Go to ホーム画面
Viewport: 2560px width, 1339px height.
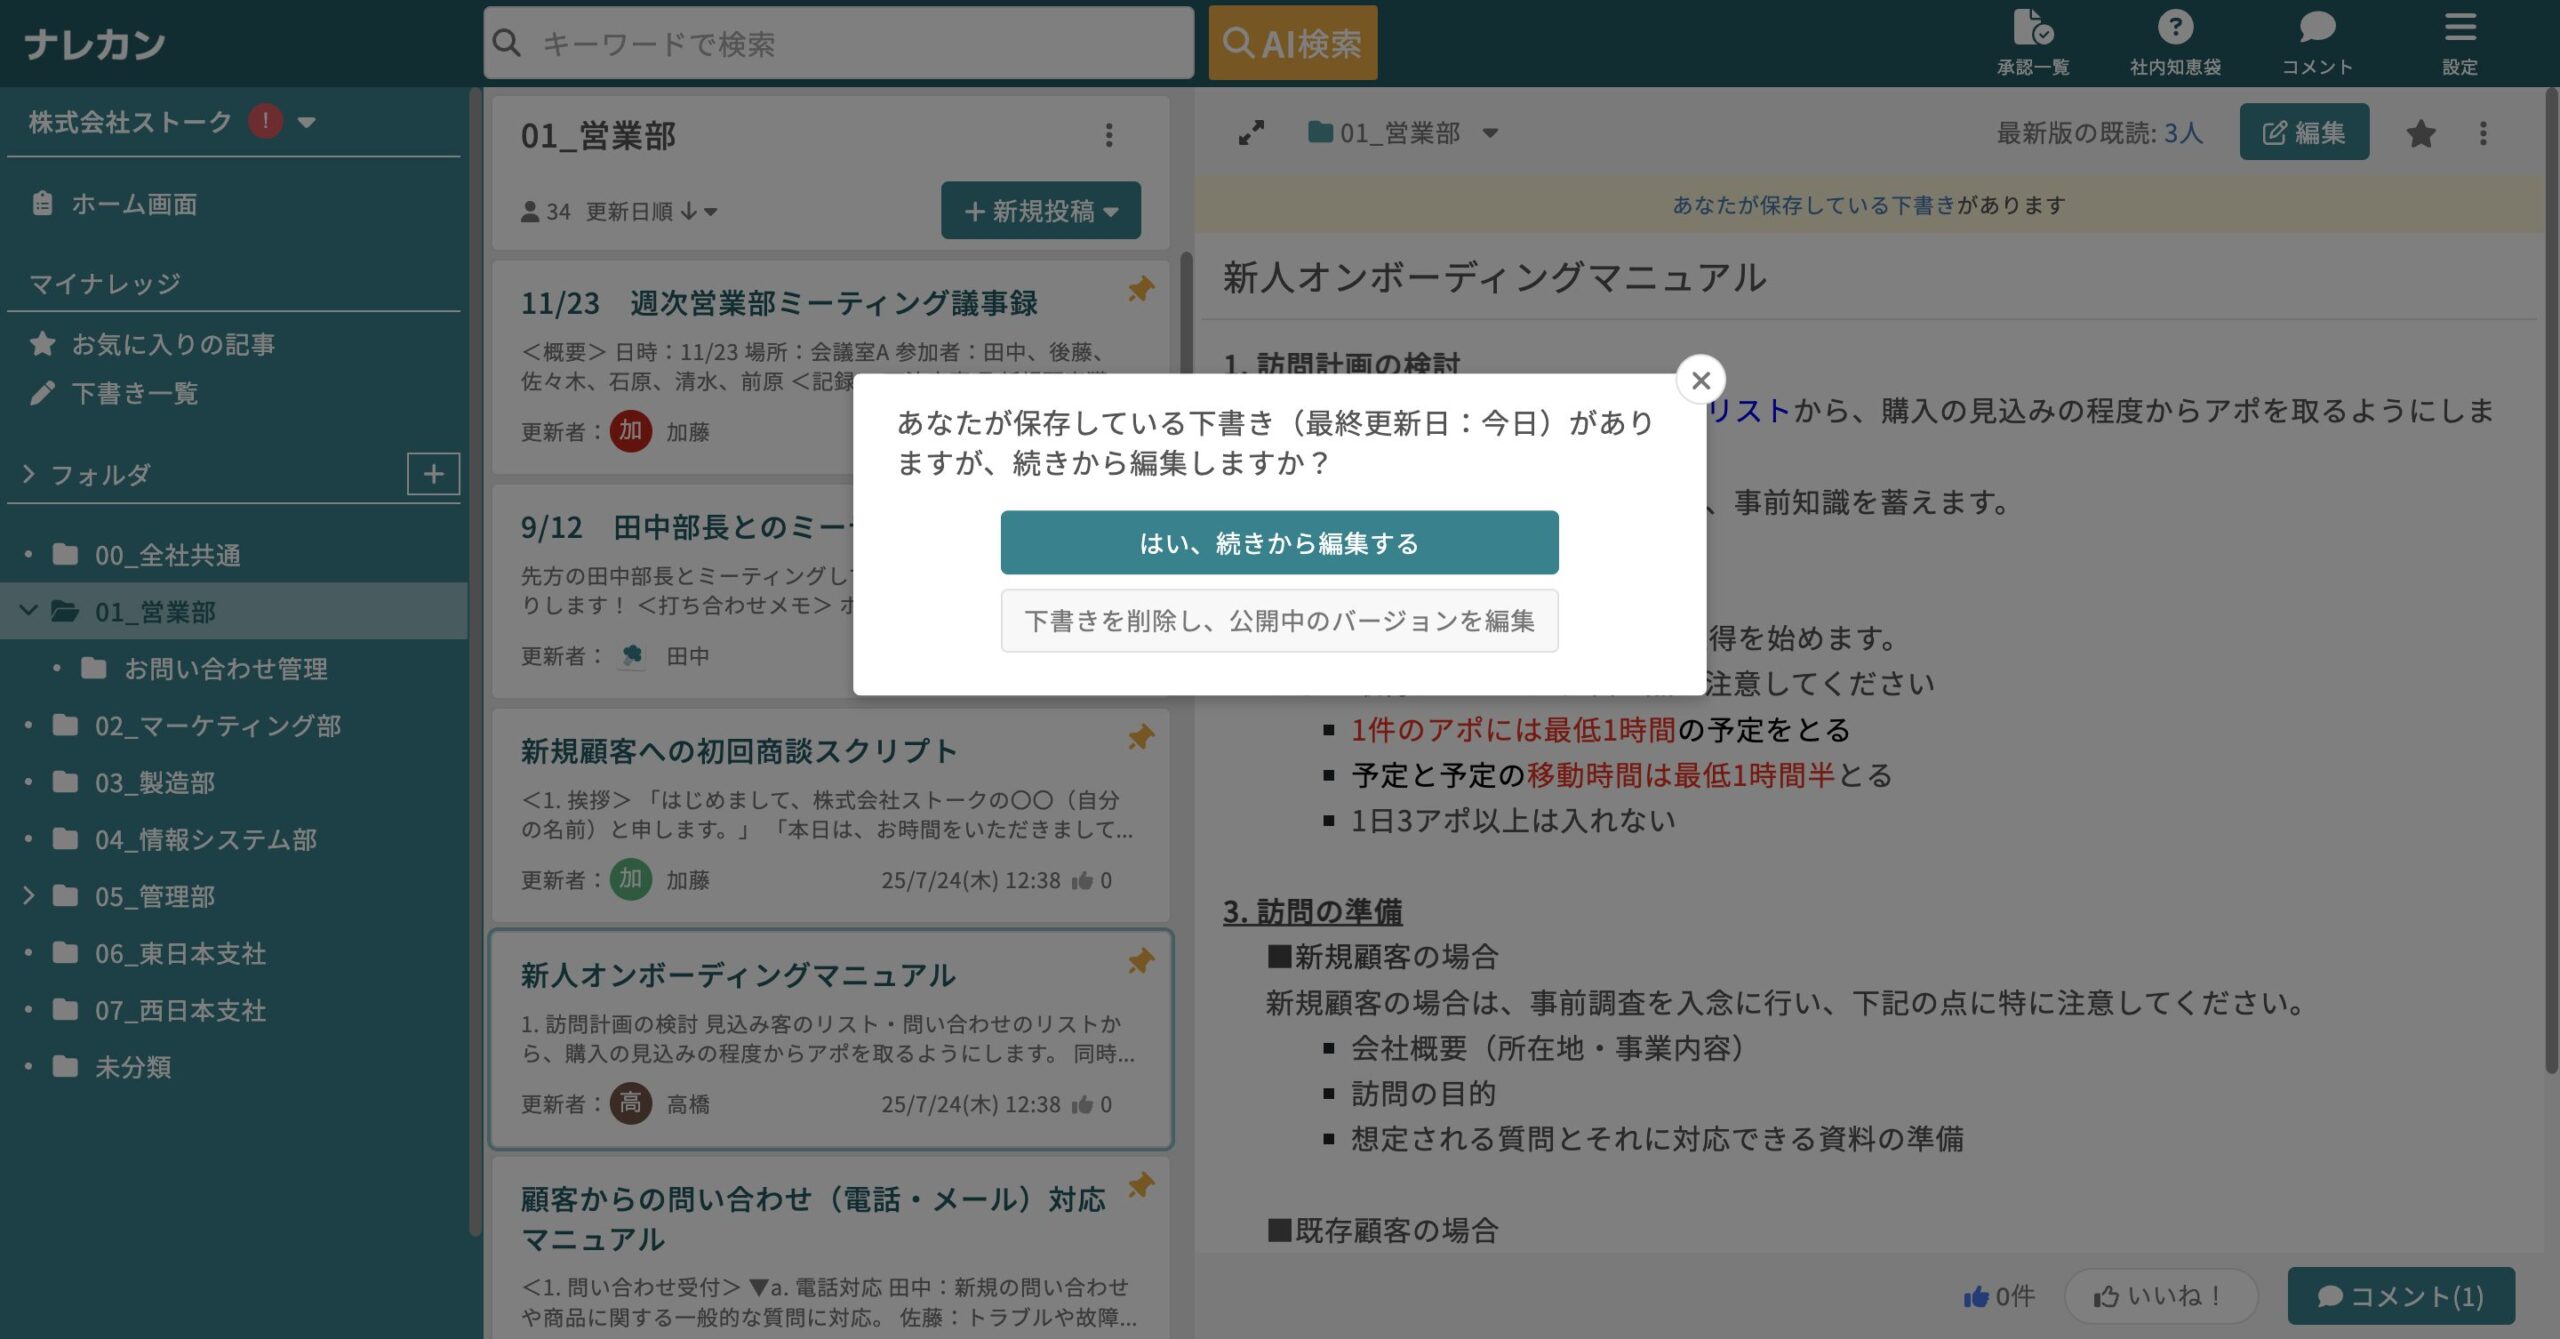click(x=134, y=204)
